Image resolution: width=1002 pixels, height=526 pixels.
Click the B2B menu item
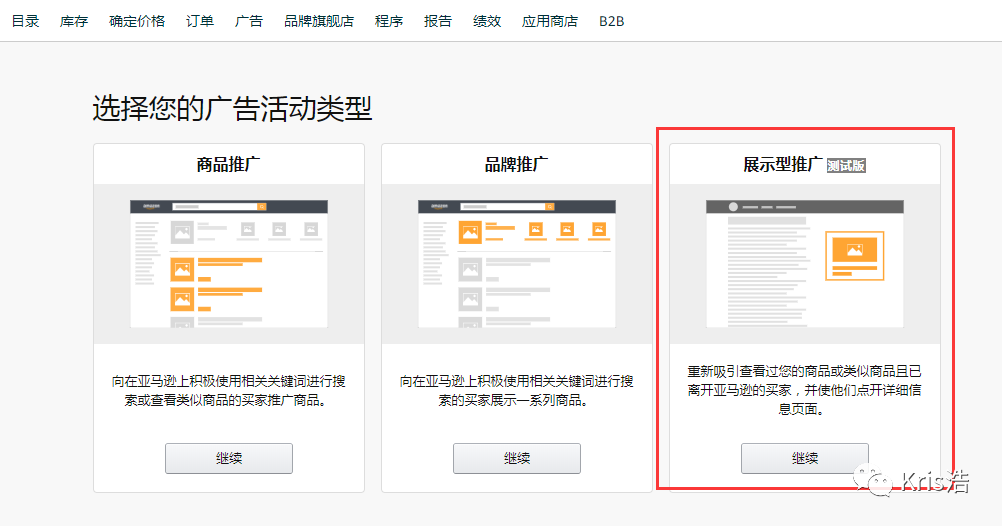pos(612,21)
